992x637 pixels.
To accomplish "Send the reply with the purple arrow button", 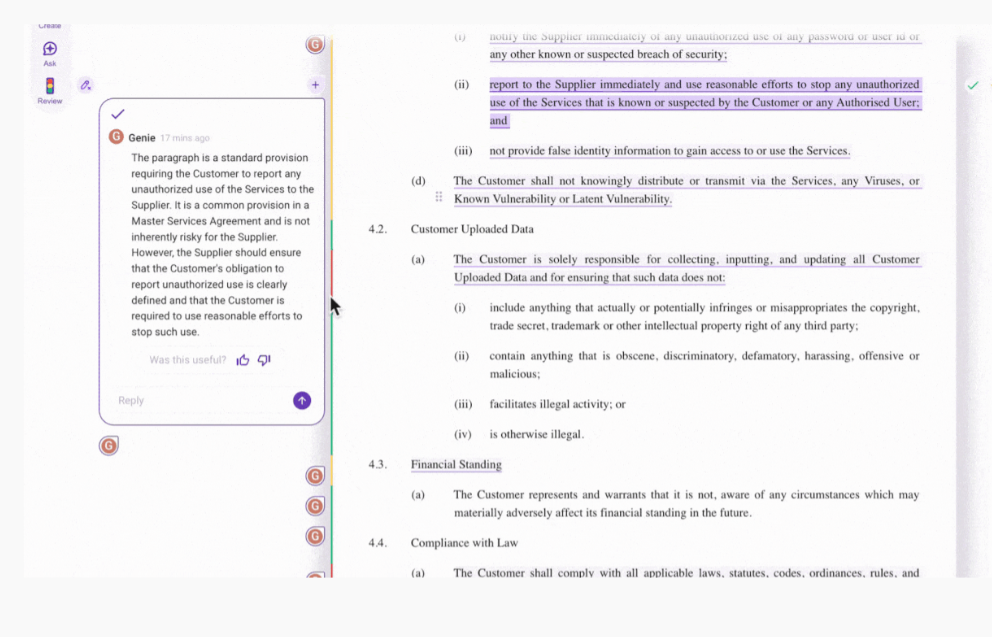I will pos(302,400).
